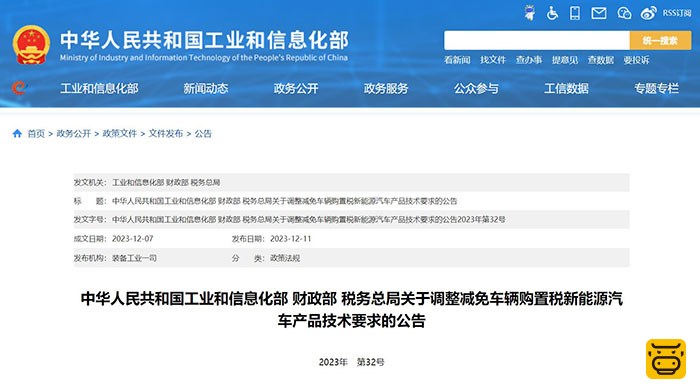The image size is (700, 392).
Task: Click the WeChat icon in header
Action: pos(624,13)
